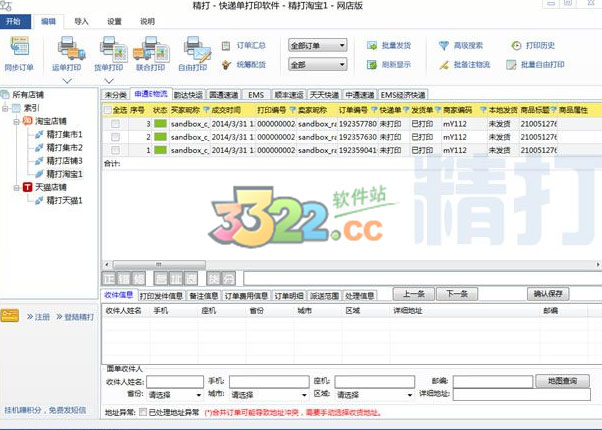
Task: Open shop 精打集市1
Action: coord(59,134)
